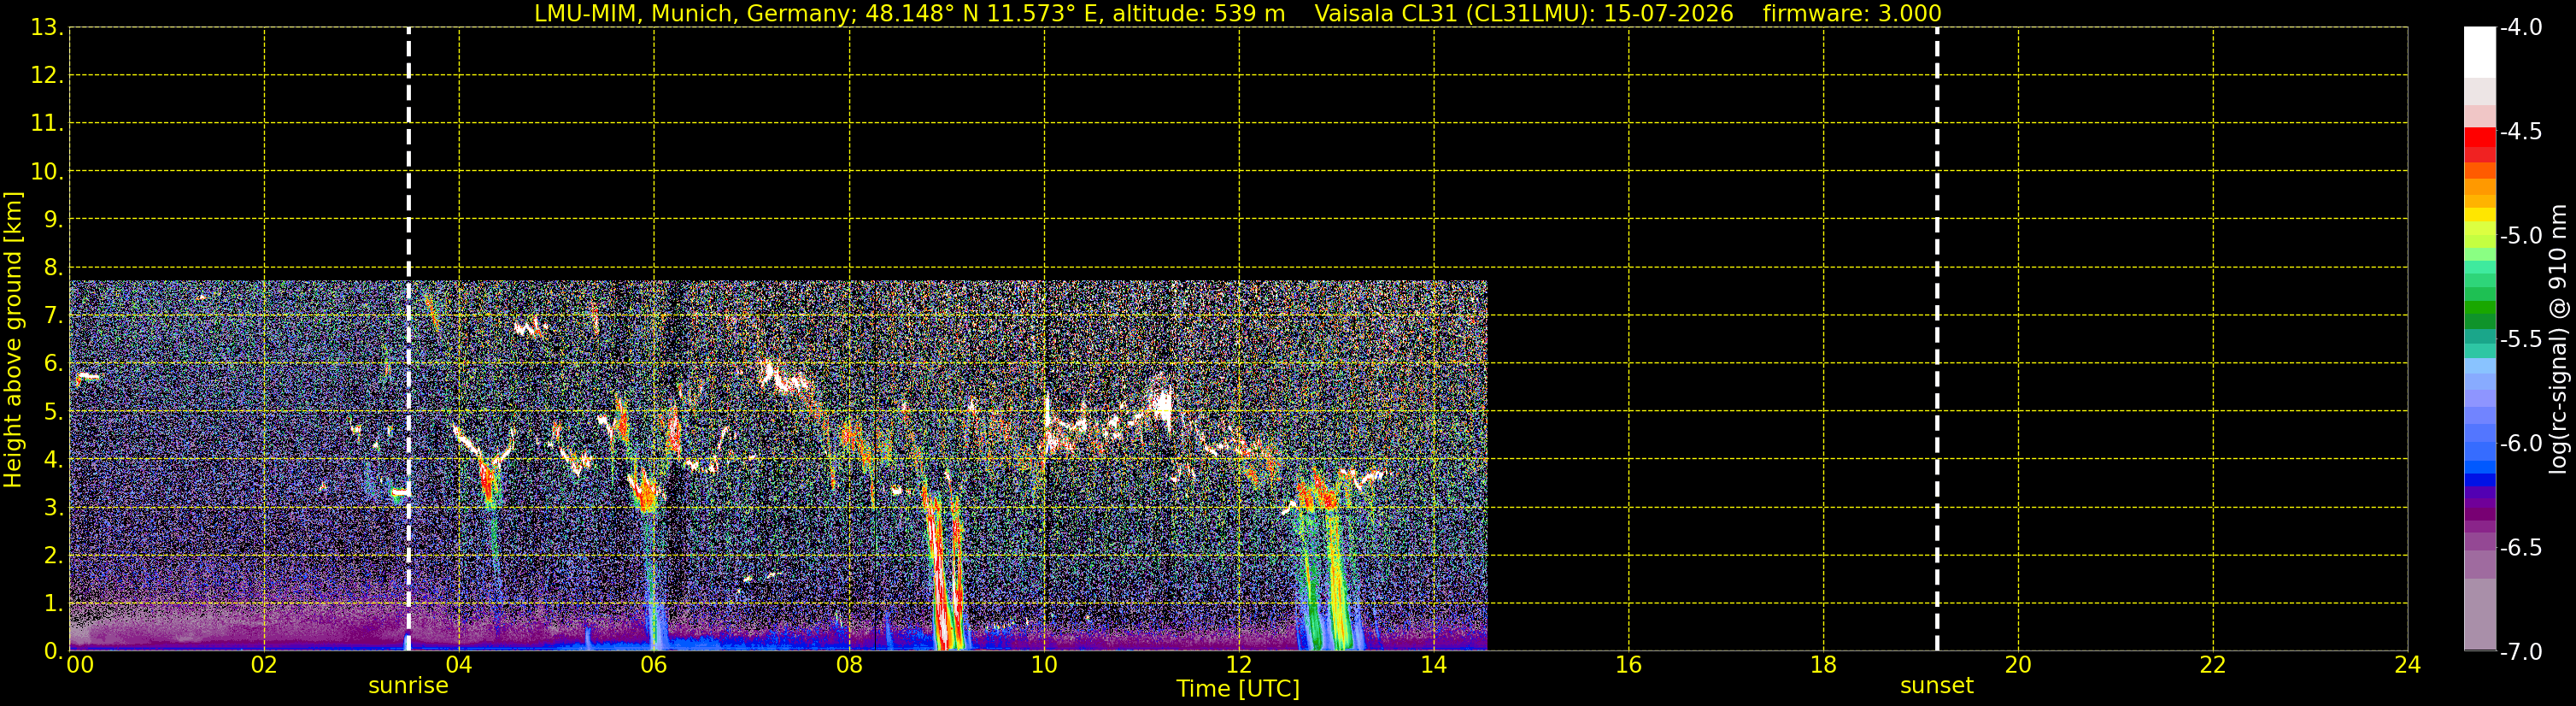Click the 06 hour tick label
Viewport: 2576px width, 706px height.
(654, 665)
